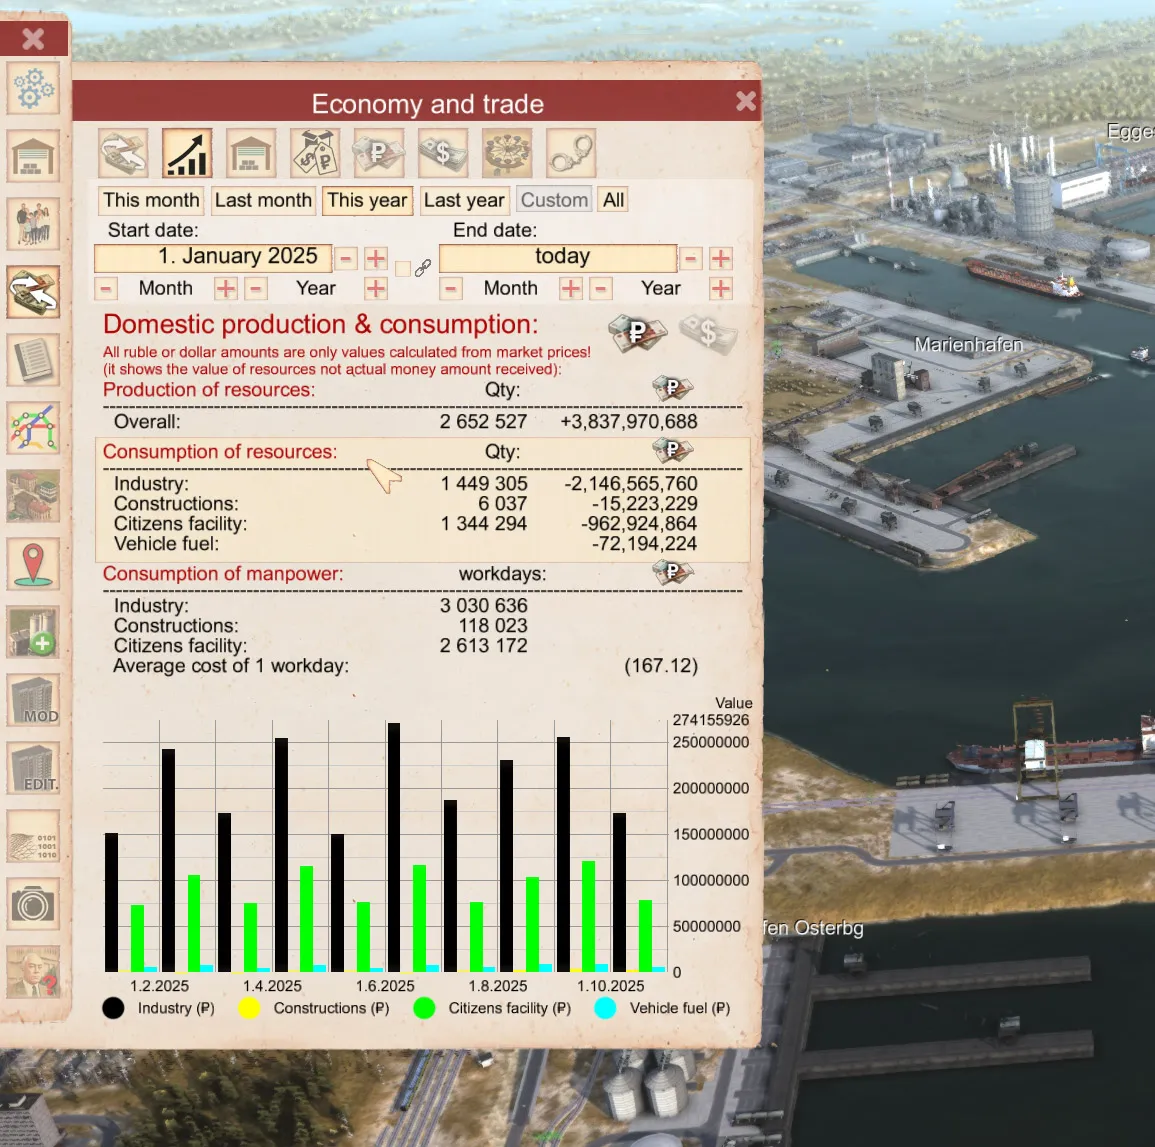Open the production statistics chart tab

(187, 153)
